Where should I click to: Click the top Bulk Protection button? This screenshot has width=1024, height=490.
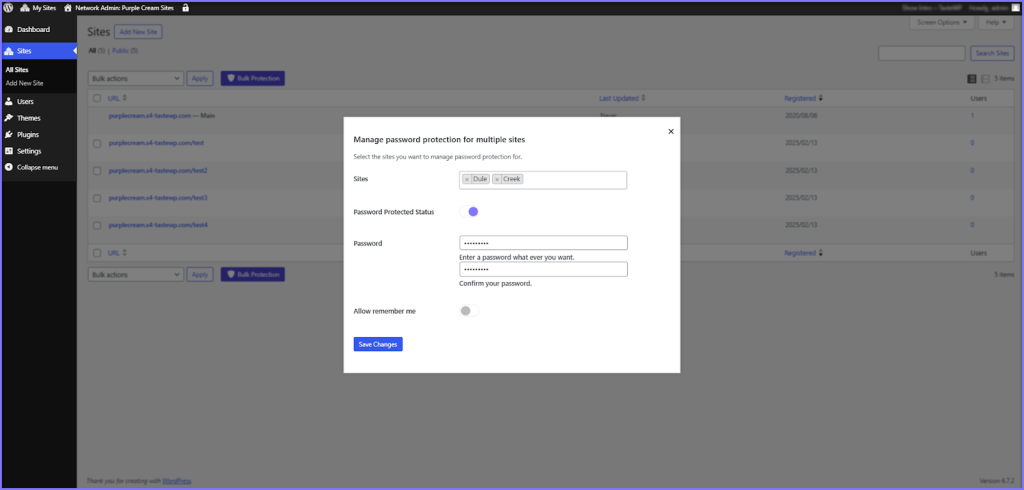coord(252,78)
